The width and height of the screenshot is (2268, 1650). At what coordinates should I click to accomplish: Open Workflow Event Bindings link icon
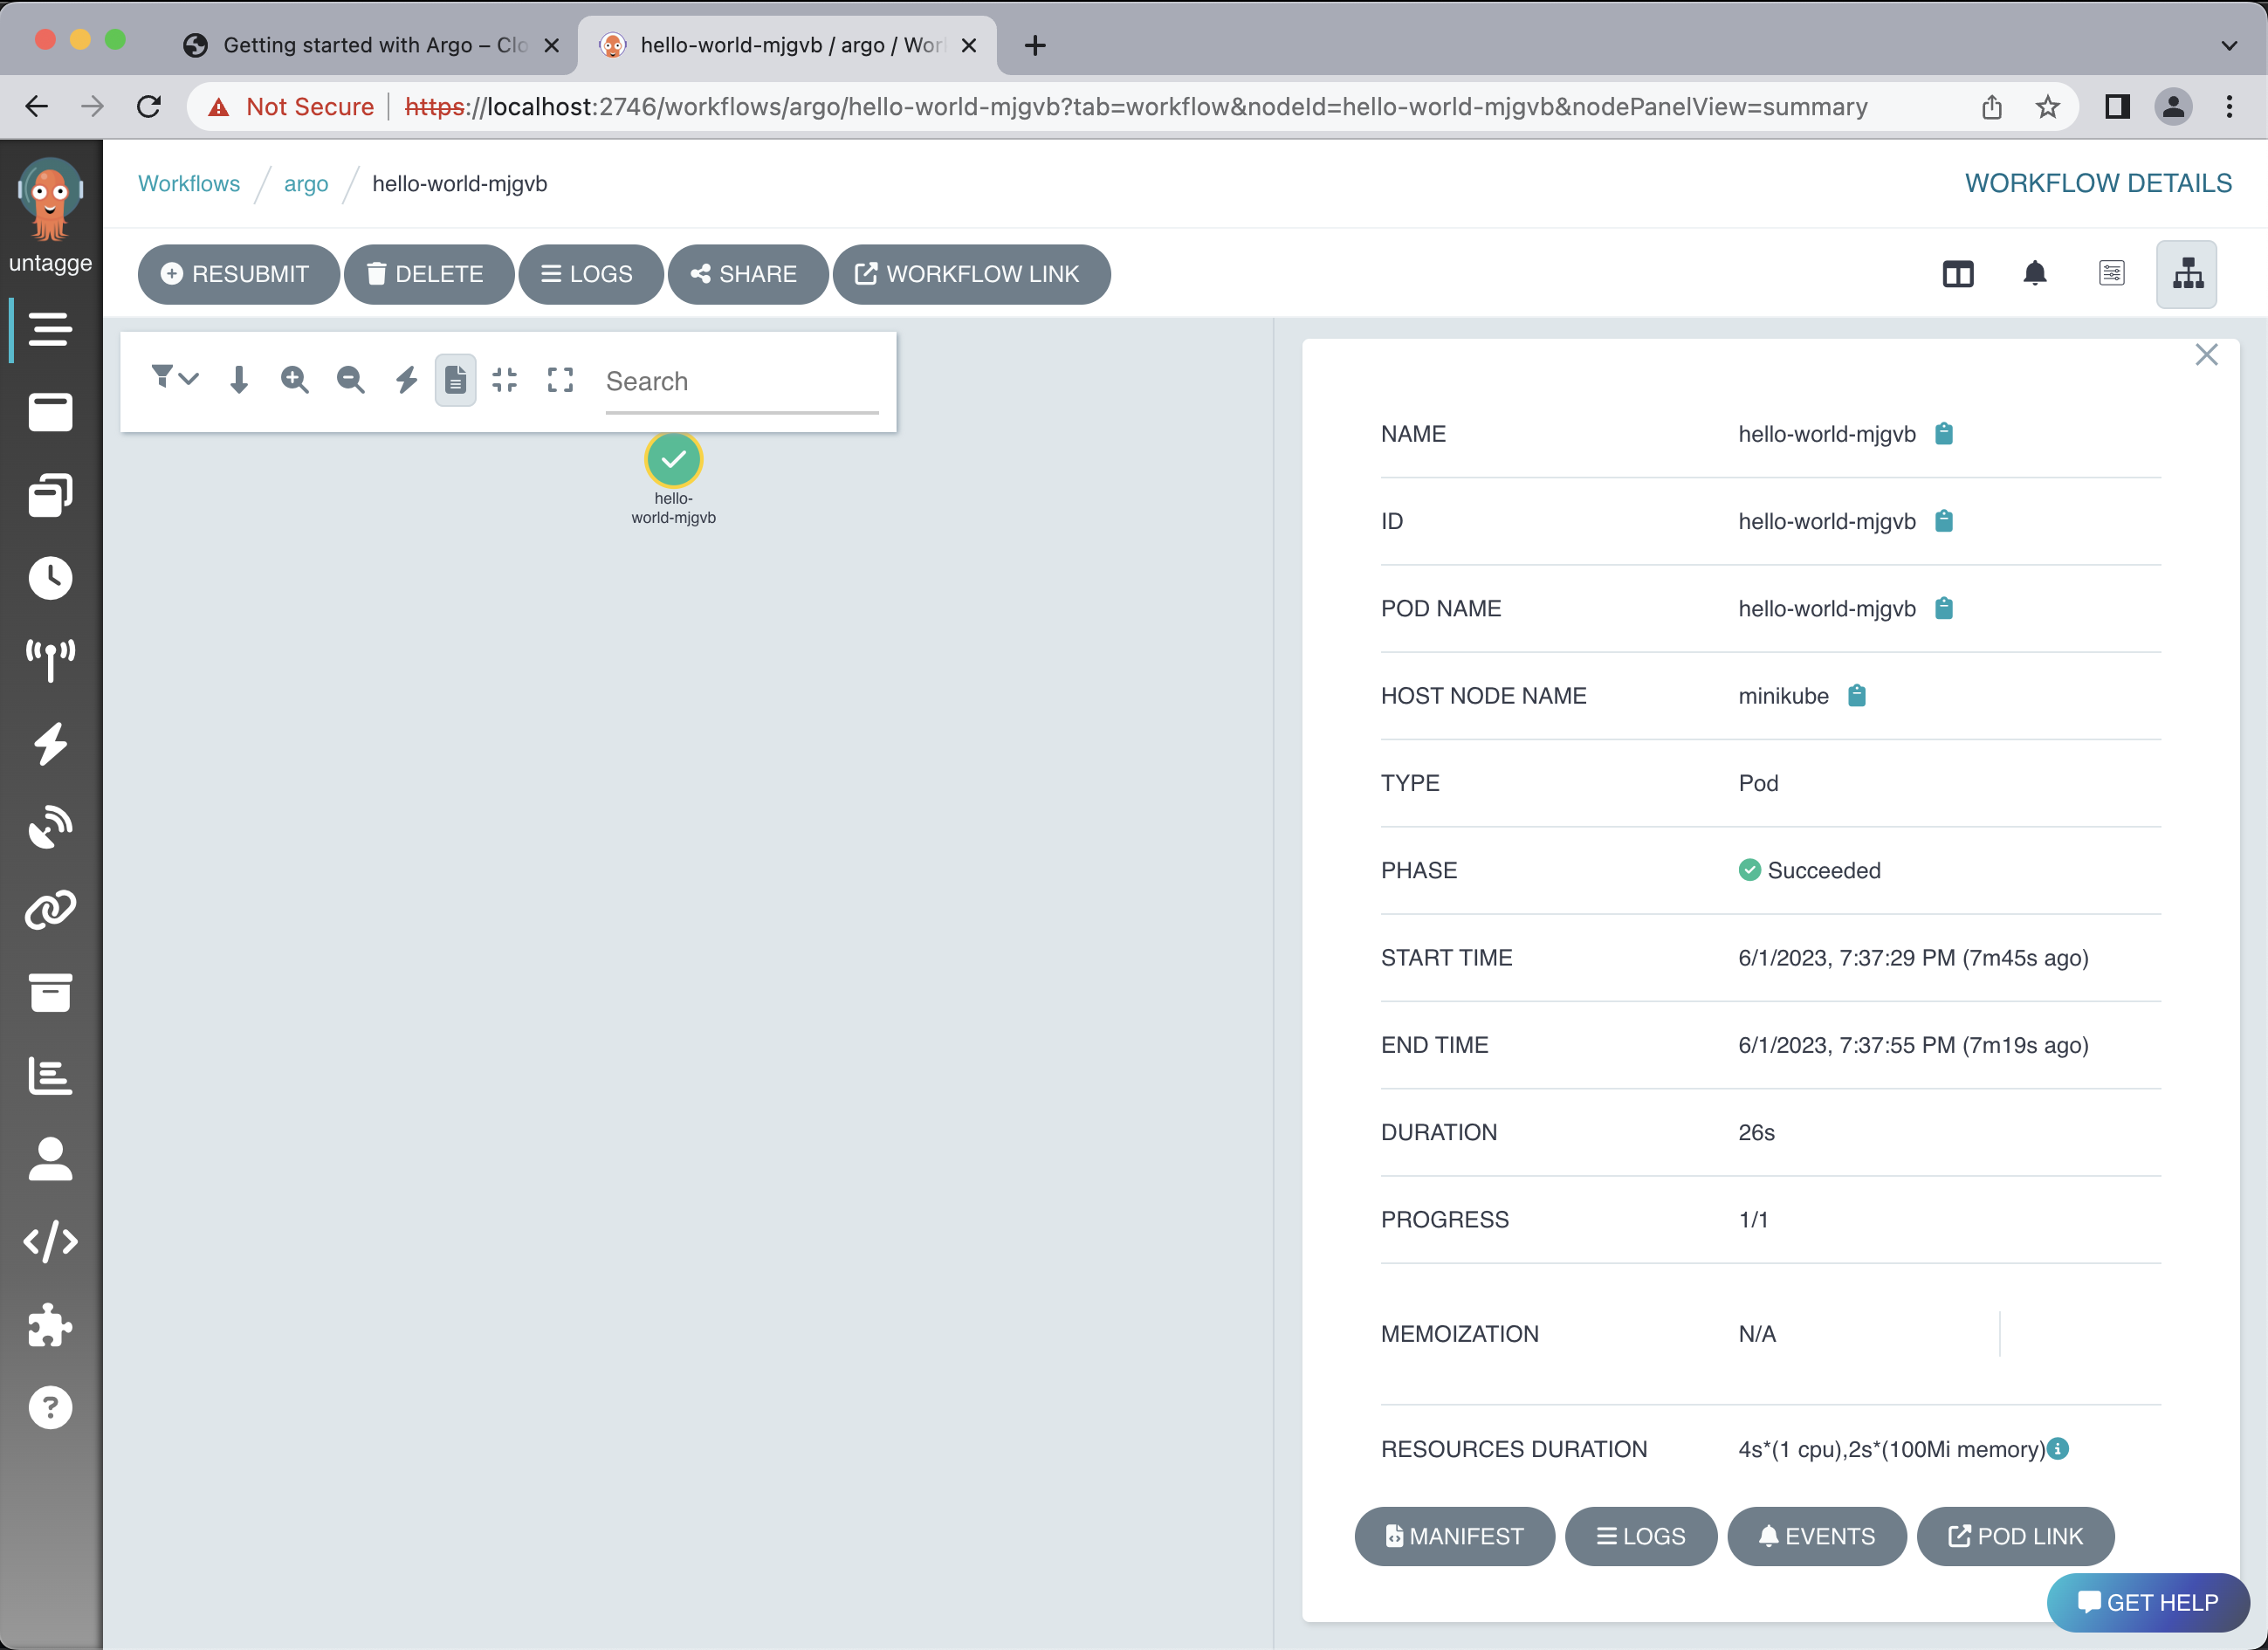tap(50, 910)
